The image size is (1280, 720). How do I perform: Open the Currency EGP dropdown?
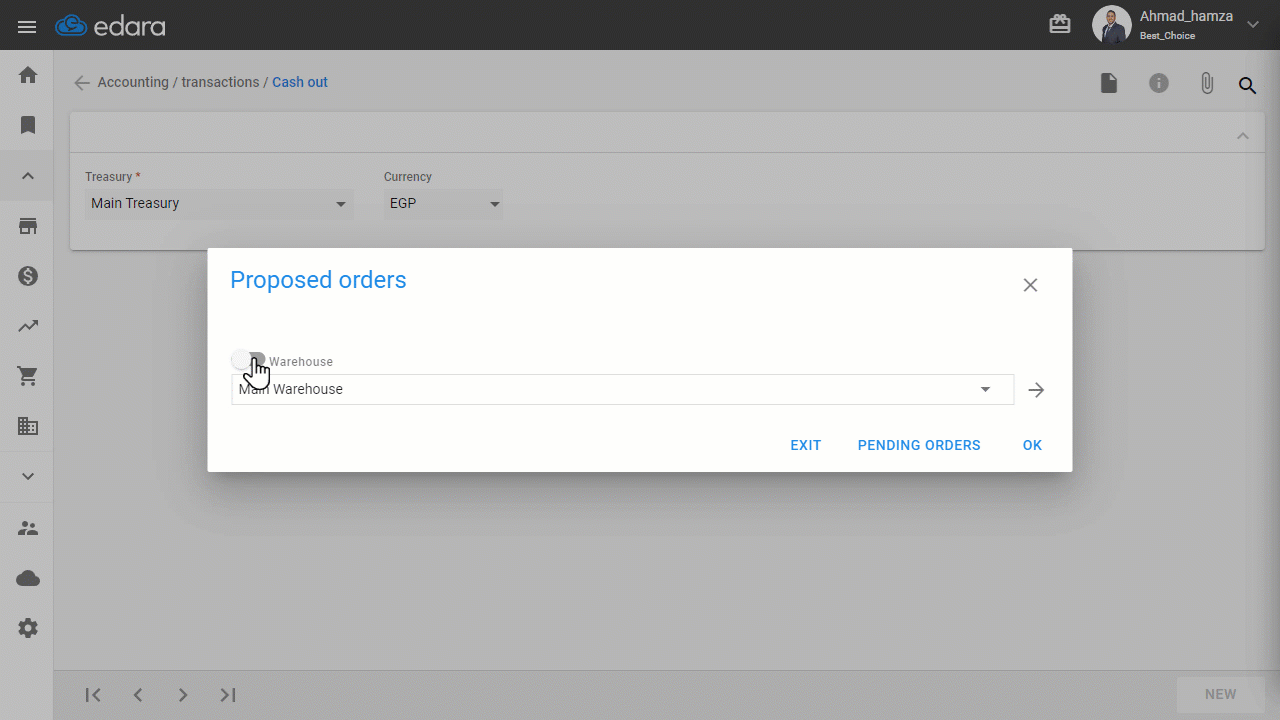point(443,204)
